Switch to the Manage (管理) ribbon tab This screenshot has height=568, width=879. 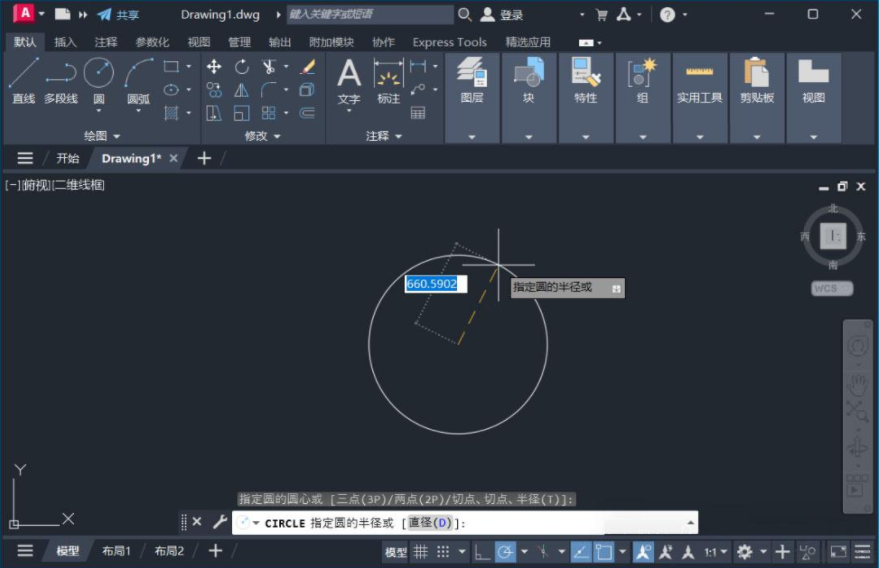(x=239, y=42)
